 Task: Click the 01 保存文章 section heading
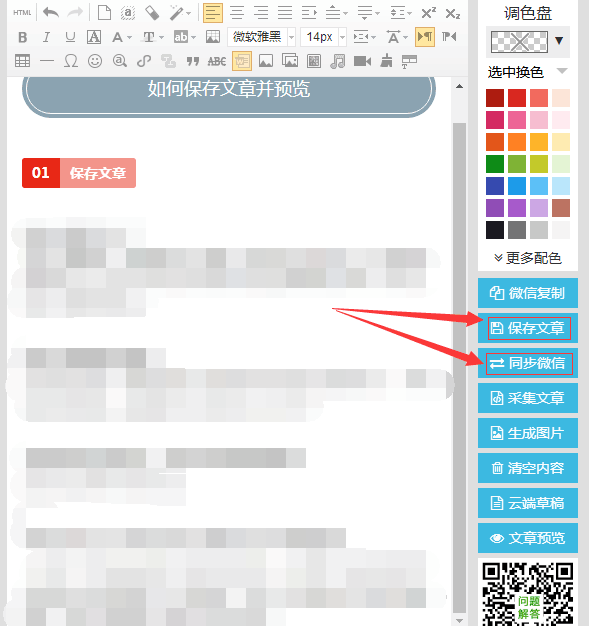(79, 173)
